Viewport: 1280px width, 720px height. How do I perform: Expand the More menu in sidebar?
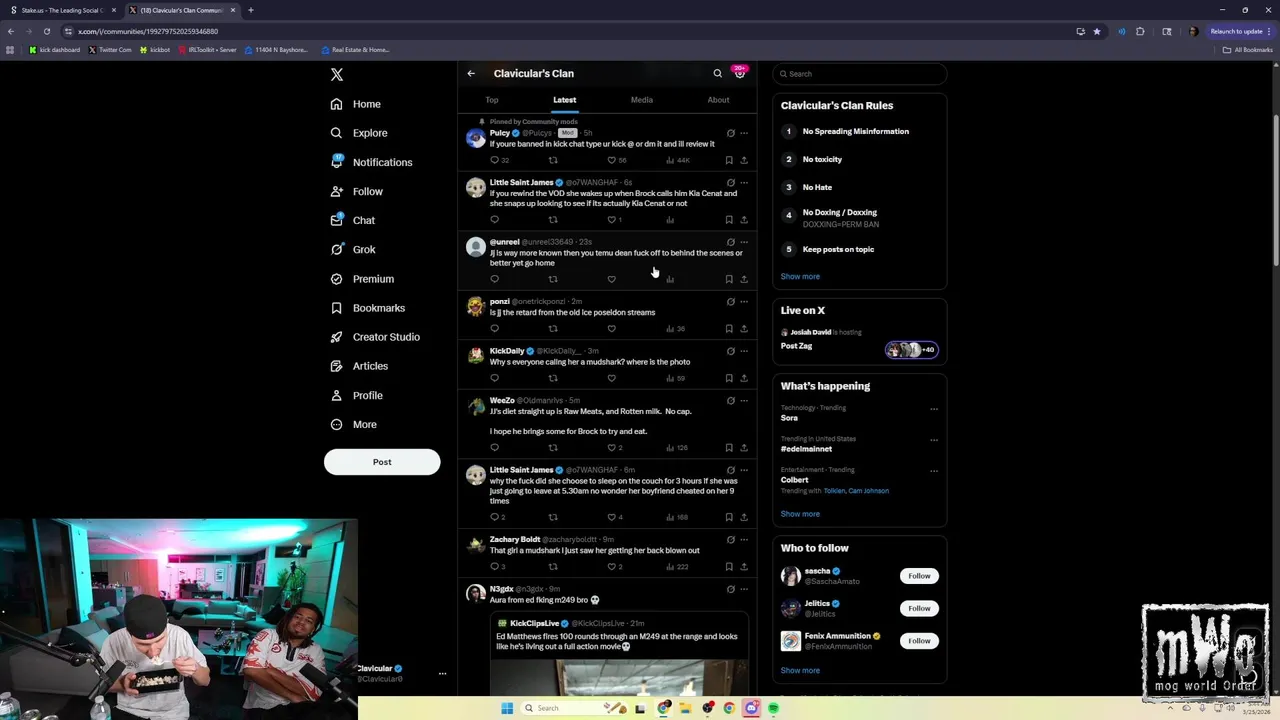354,425
